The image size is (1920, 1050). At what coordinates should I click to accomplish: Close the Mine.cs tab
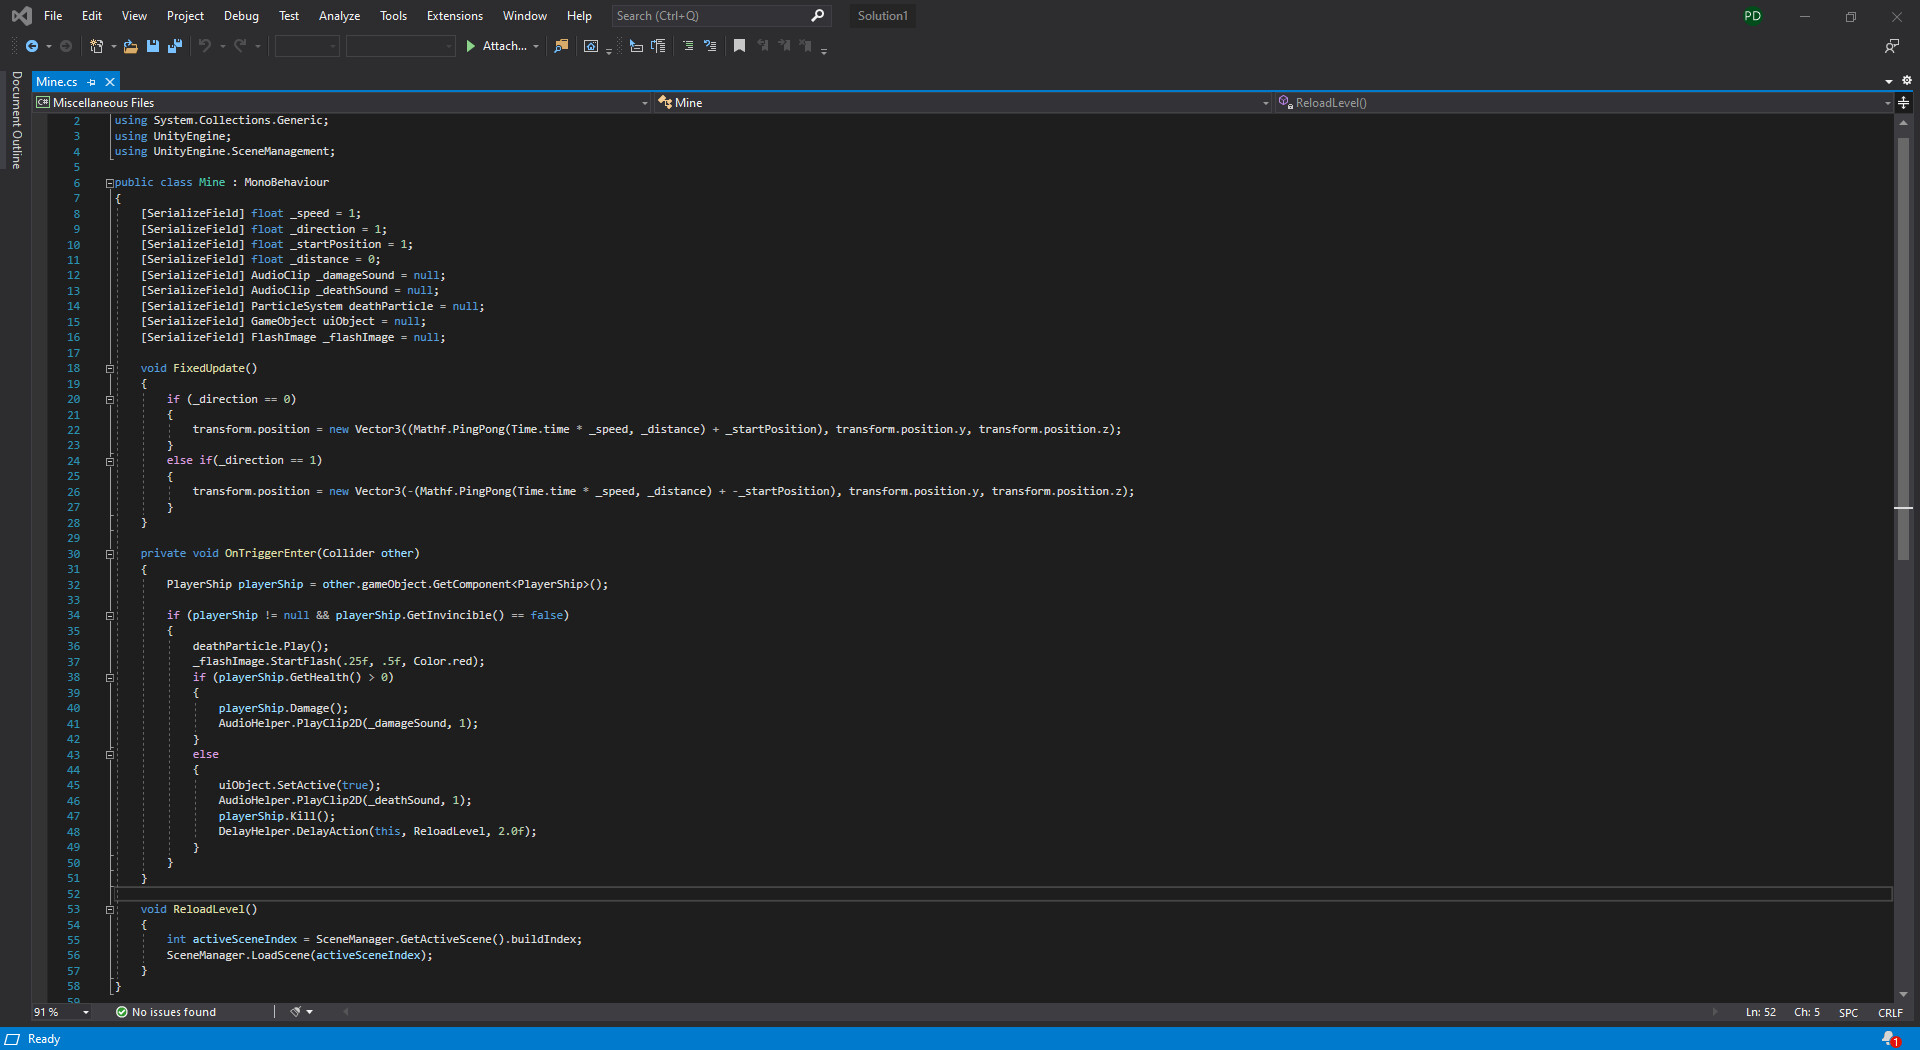[110, 82]
